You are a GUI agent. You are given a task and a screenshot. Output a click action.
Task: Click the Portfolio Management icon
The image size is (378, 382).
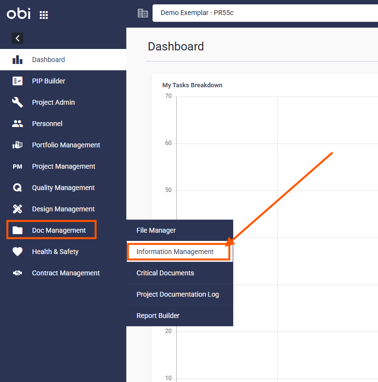point(17,145)
